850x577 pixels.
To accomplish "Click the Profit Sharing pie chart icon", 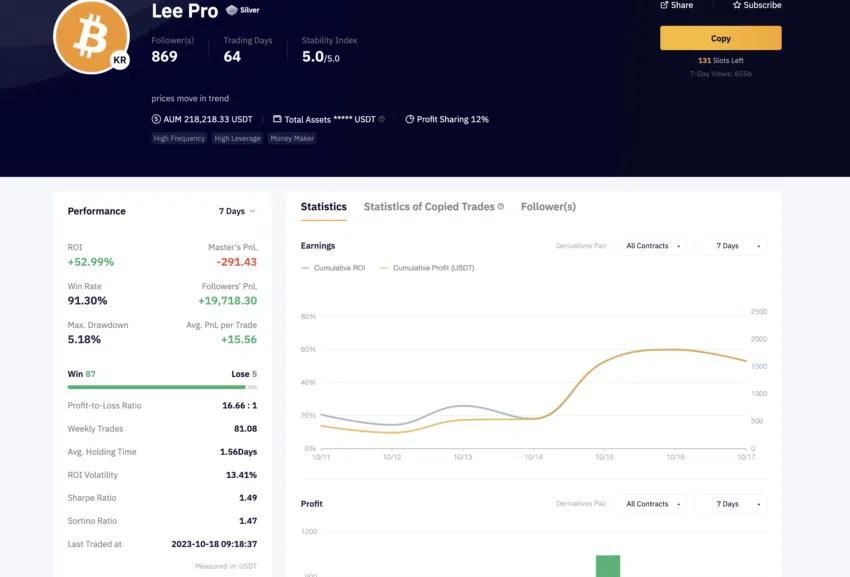I will point(409,118).
